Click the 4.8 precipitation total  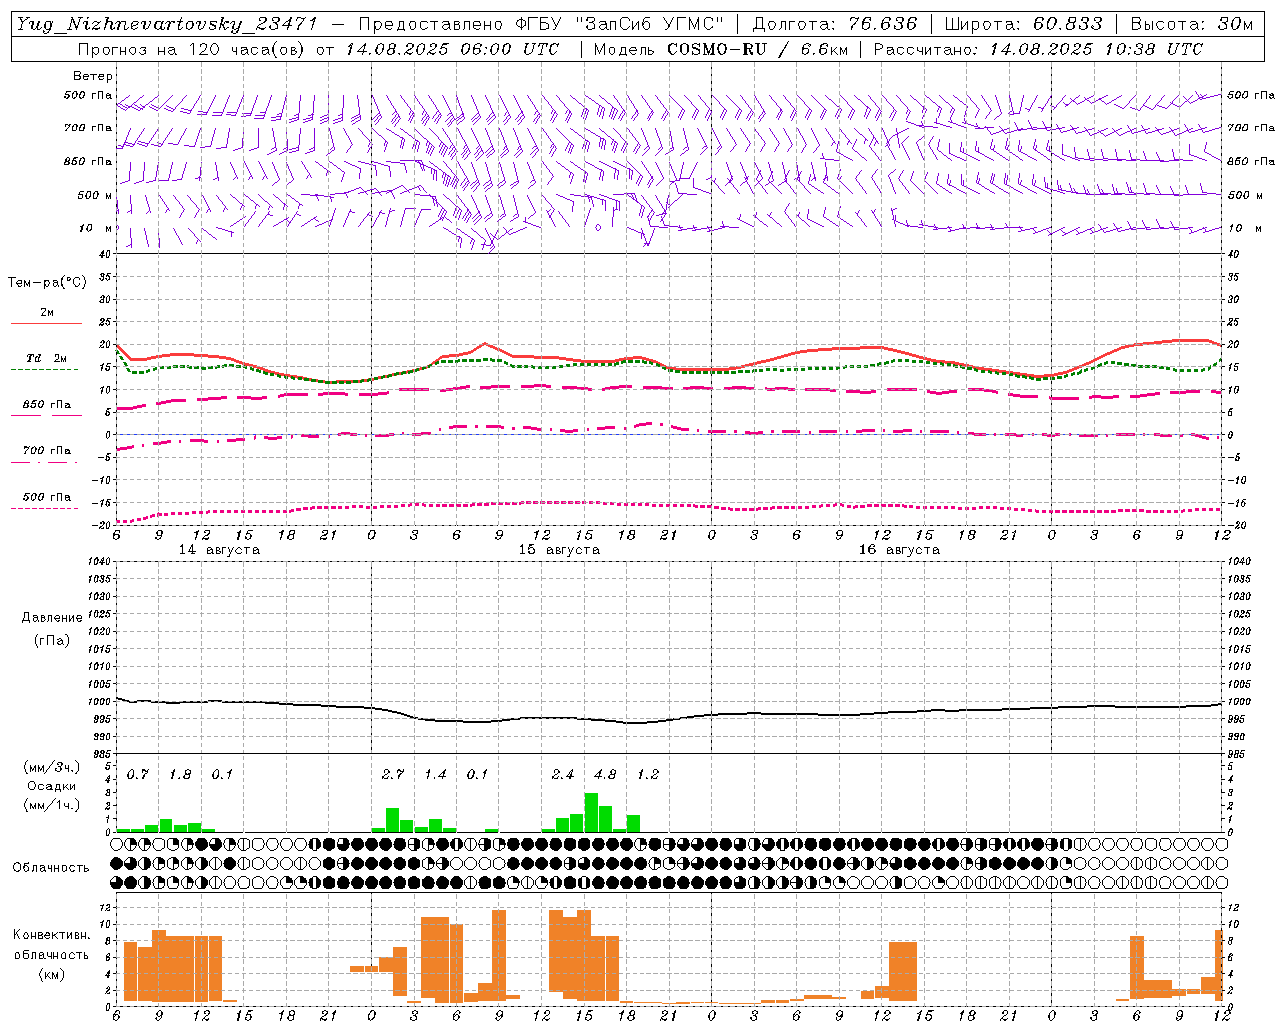tap(605, 775)
